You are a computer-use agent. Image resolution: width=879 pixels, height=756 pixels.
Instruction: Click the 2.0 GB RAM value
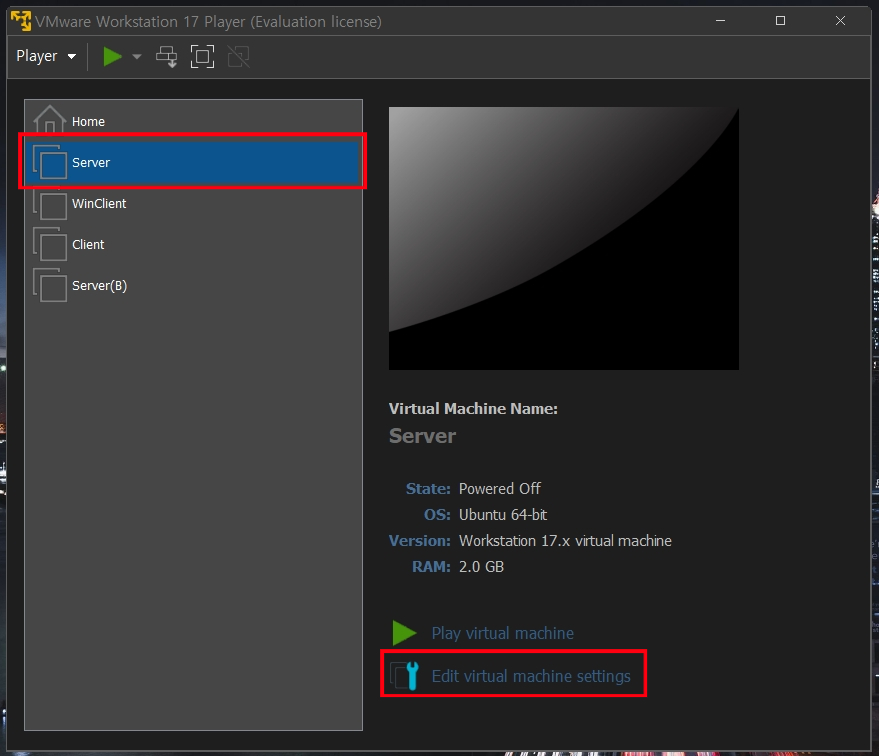point(481,567)
